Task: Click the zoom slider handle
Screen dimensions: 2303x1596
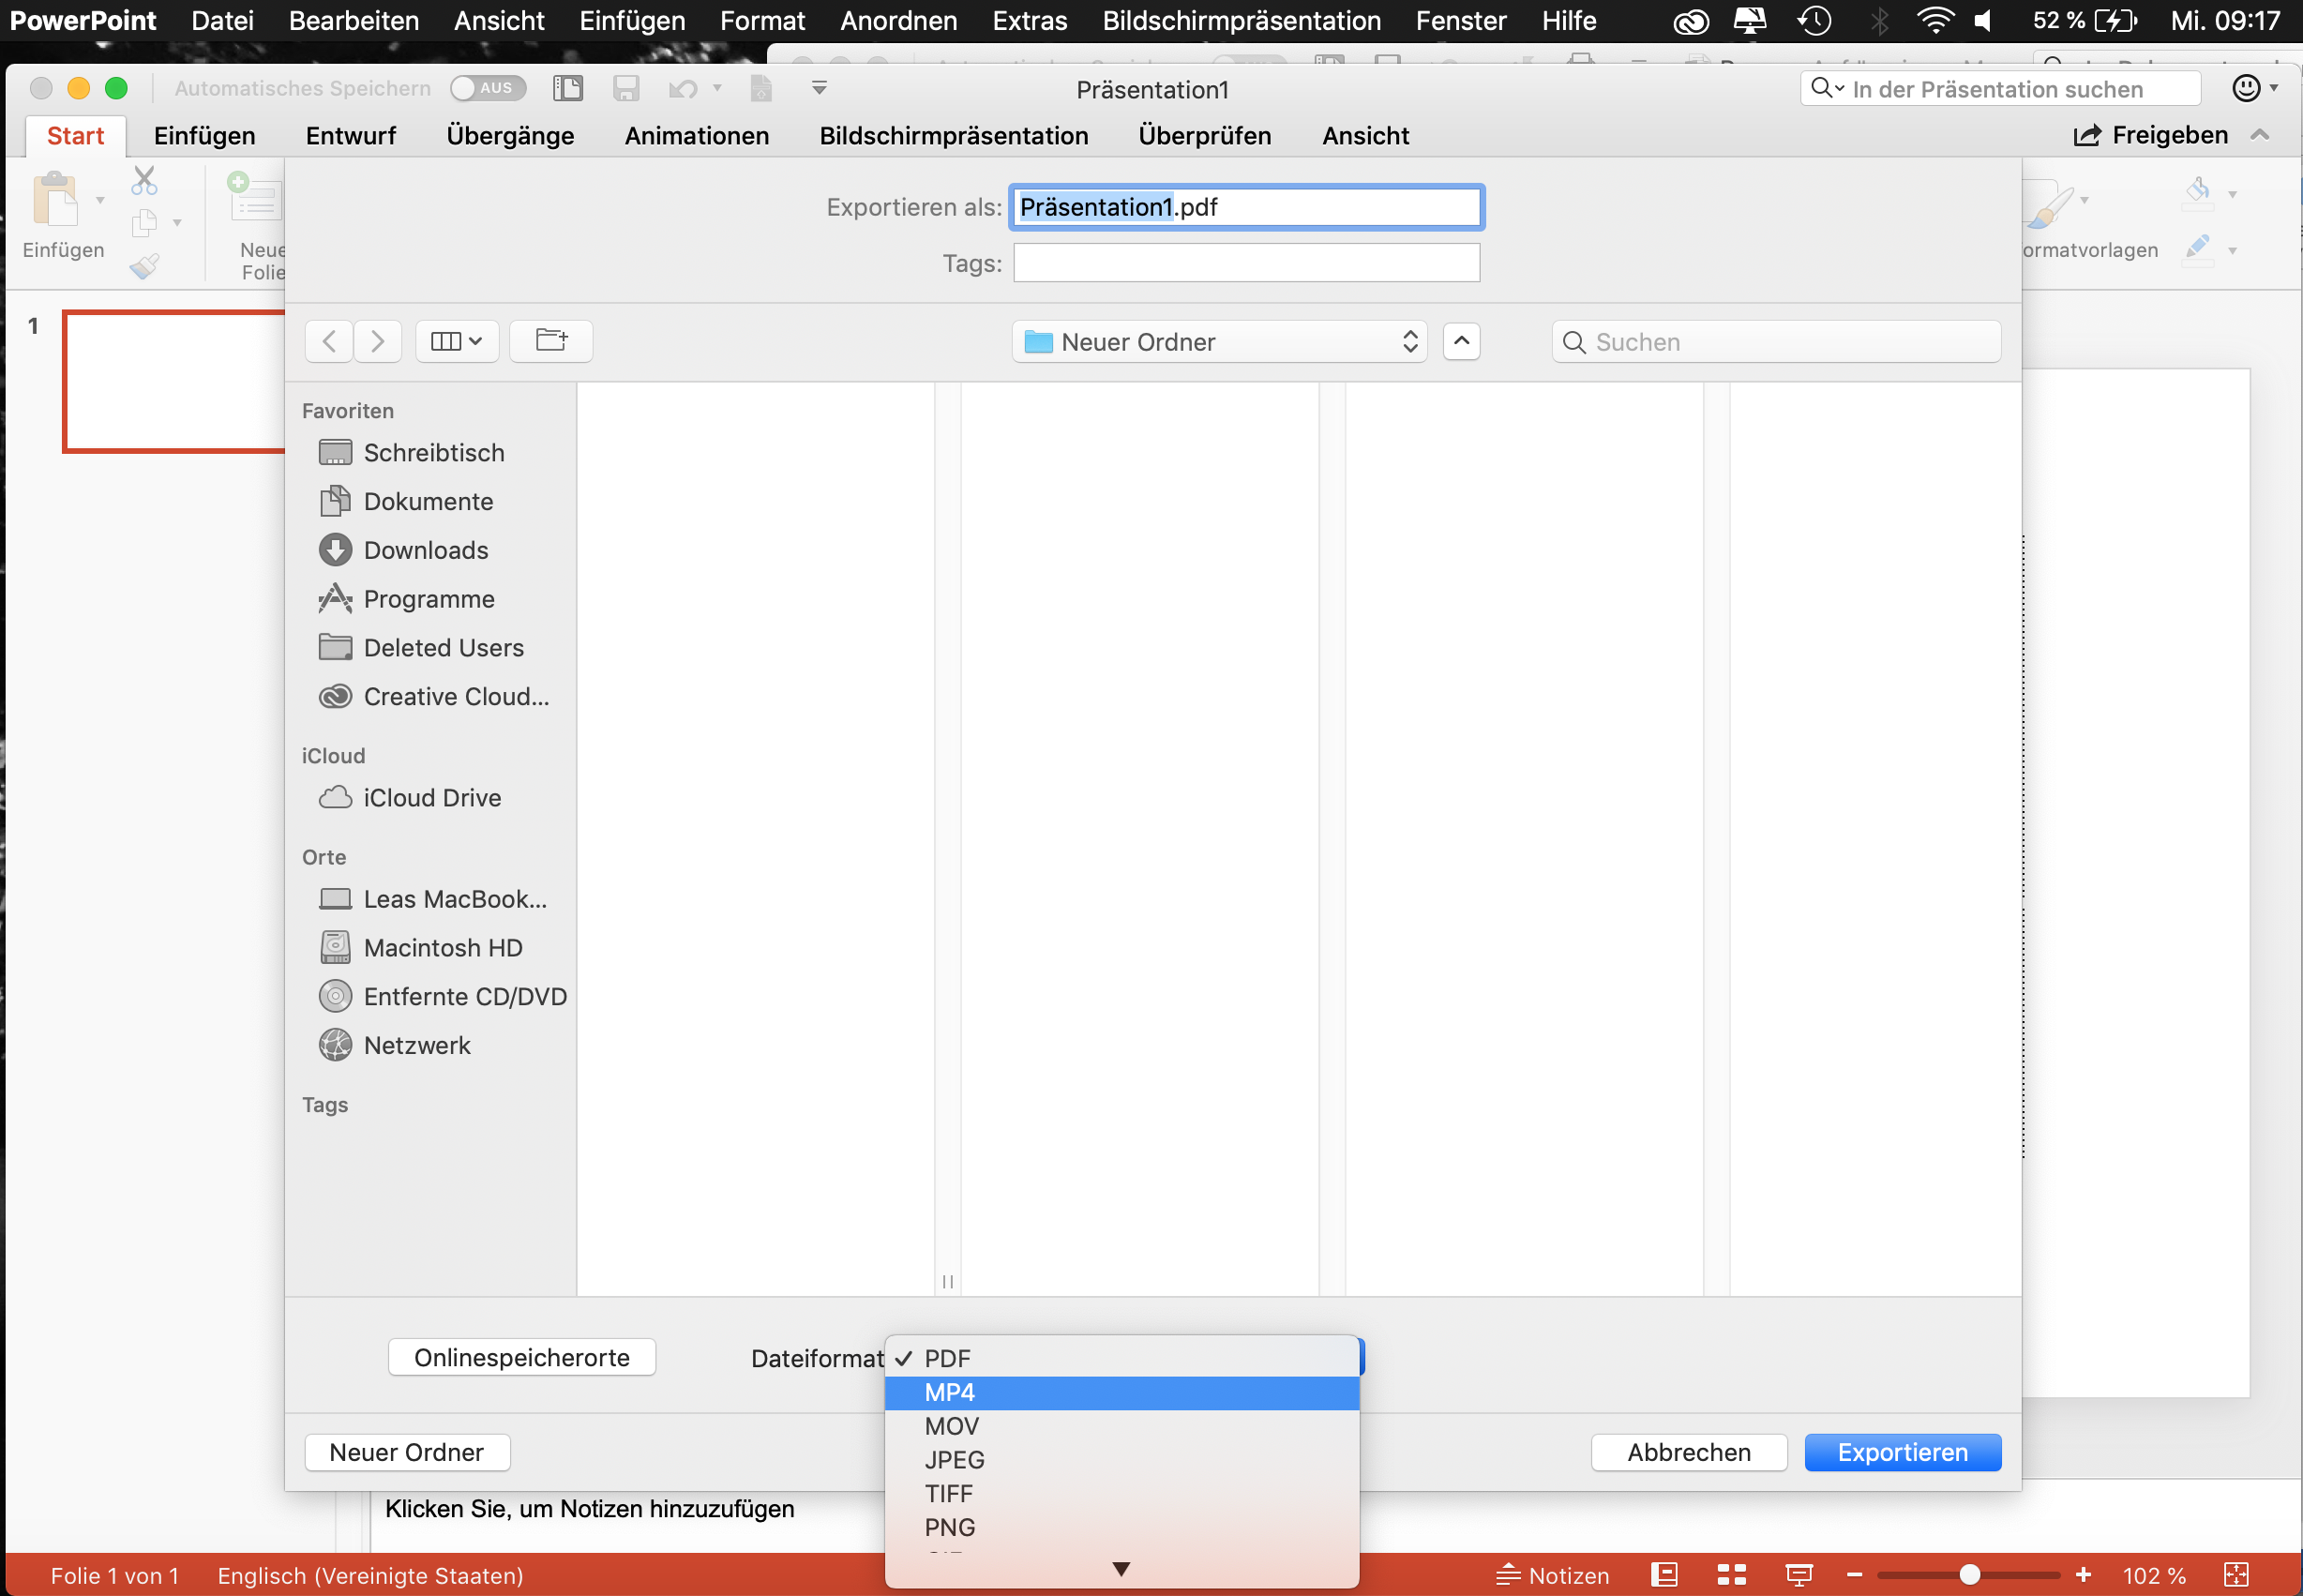Action: pos(1969,1575)
